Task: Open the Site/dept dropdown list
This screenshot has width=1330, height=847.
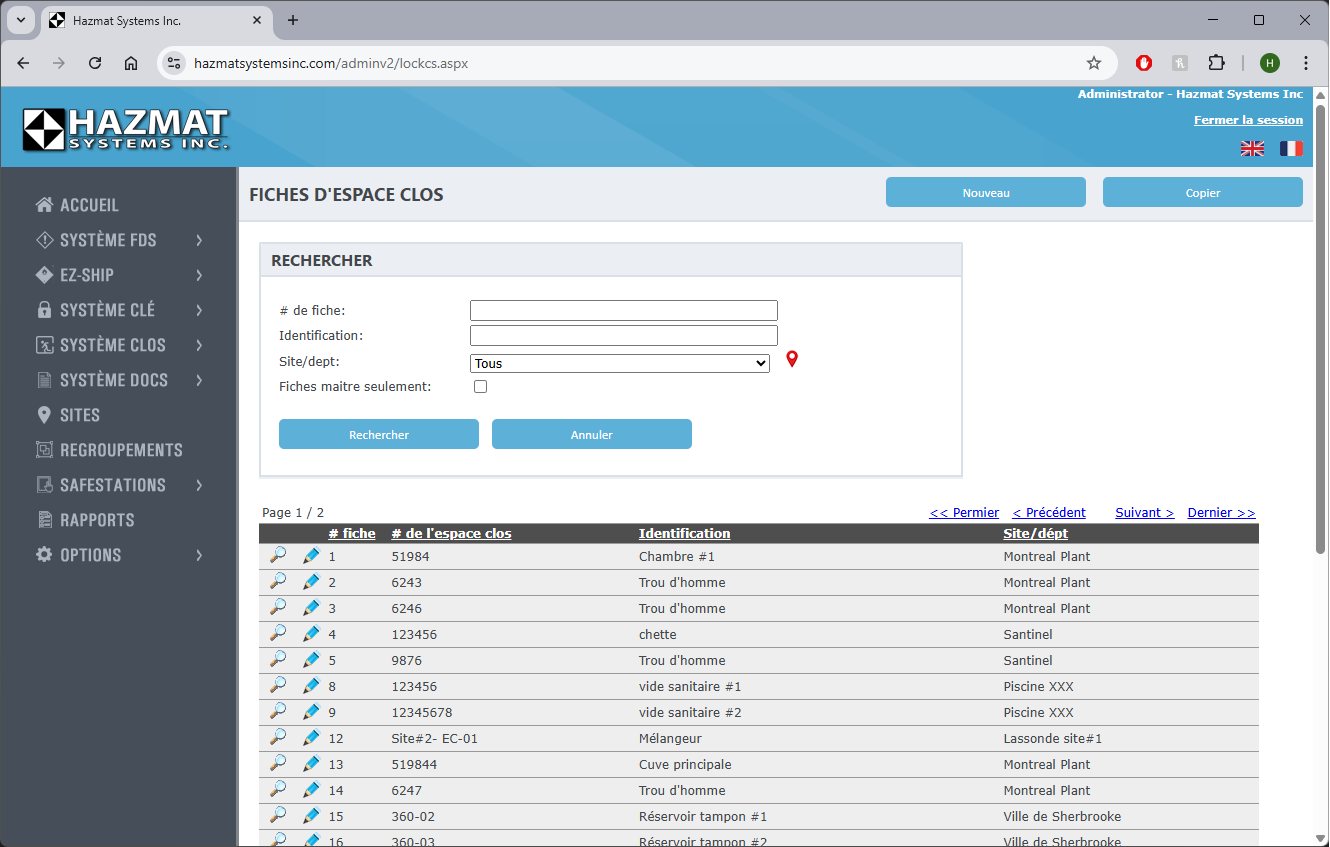Action: point(619,363)
